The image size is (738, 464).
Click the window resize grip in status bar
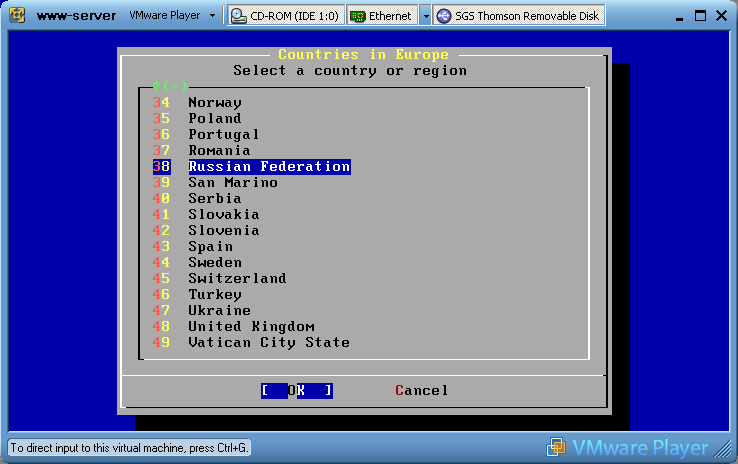point(722,448)
